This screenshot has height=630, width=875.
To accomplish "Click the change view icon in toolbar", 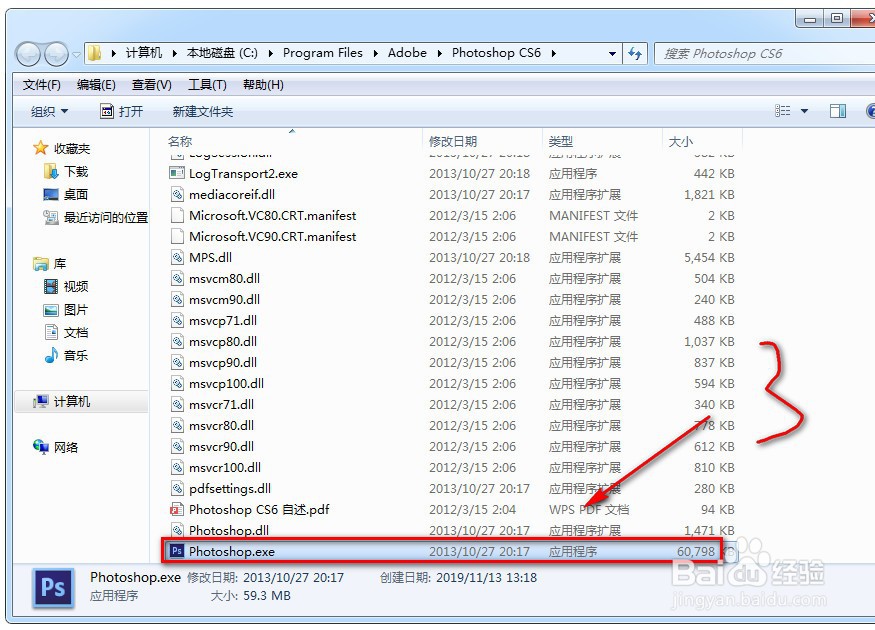I will (x=782, y=111).
